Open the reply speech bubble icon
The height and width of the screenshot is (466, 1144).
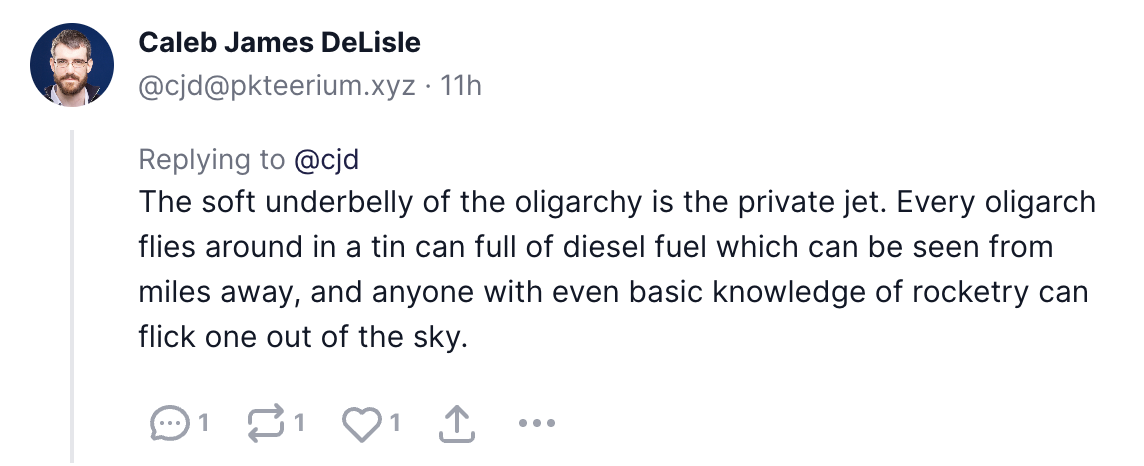pos(169,424)
